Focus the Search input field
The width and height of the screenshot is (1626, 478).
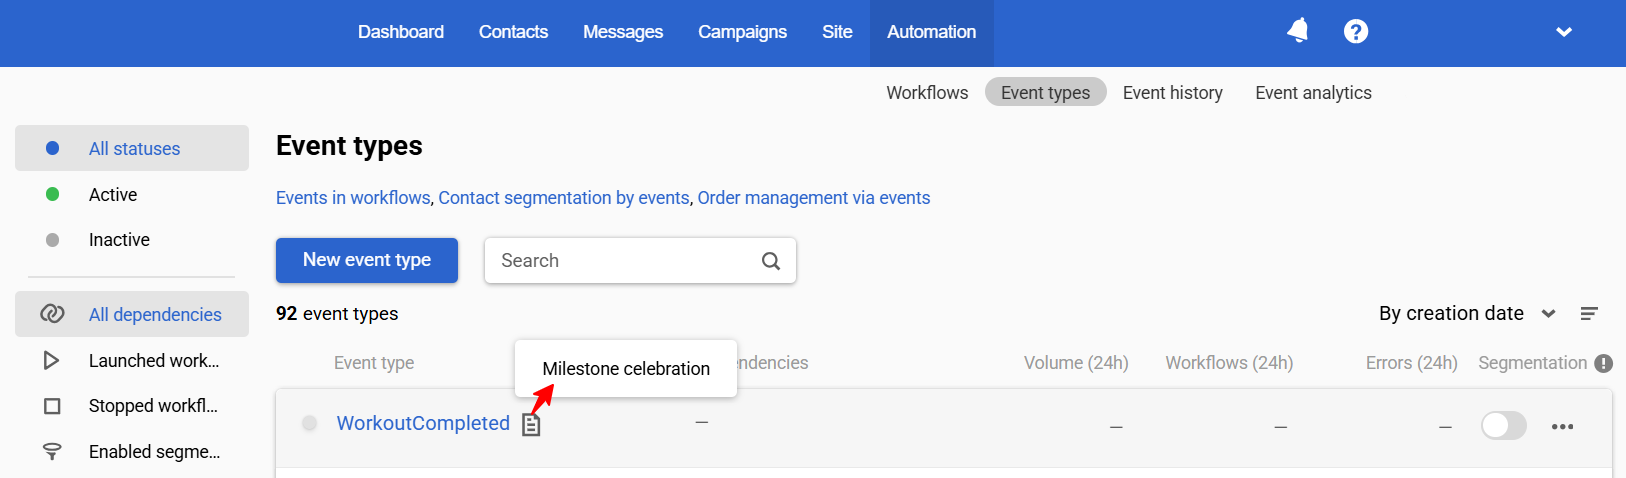pyautogui.click(x=640, y=260)
